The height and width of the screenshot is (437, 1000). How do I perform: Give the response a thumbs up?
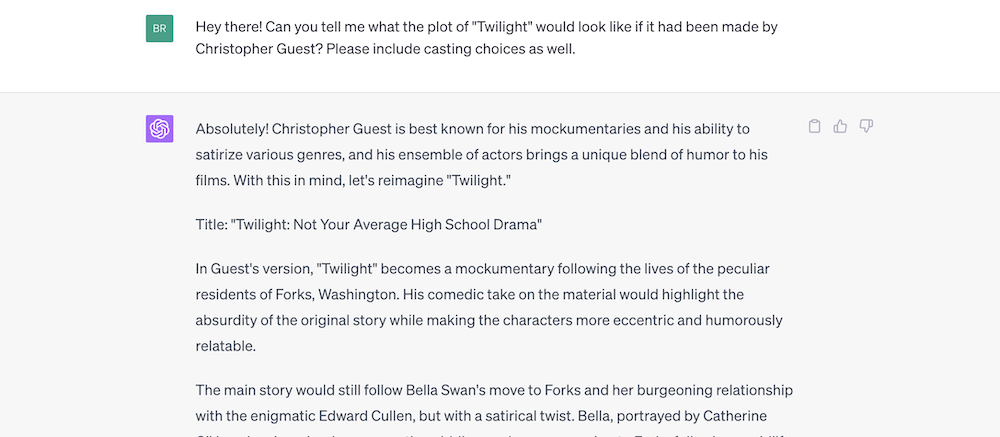coord(840,126)
